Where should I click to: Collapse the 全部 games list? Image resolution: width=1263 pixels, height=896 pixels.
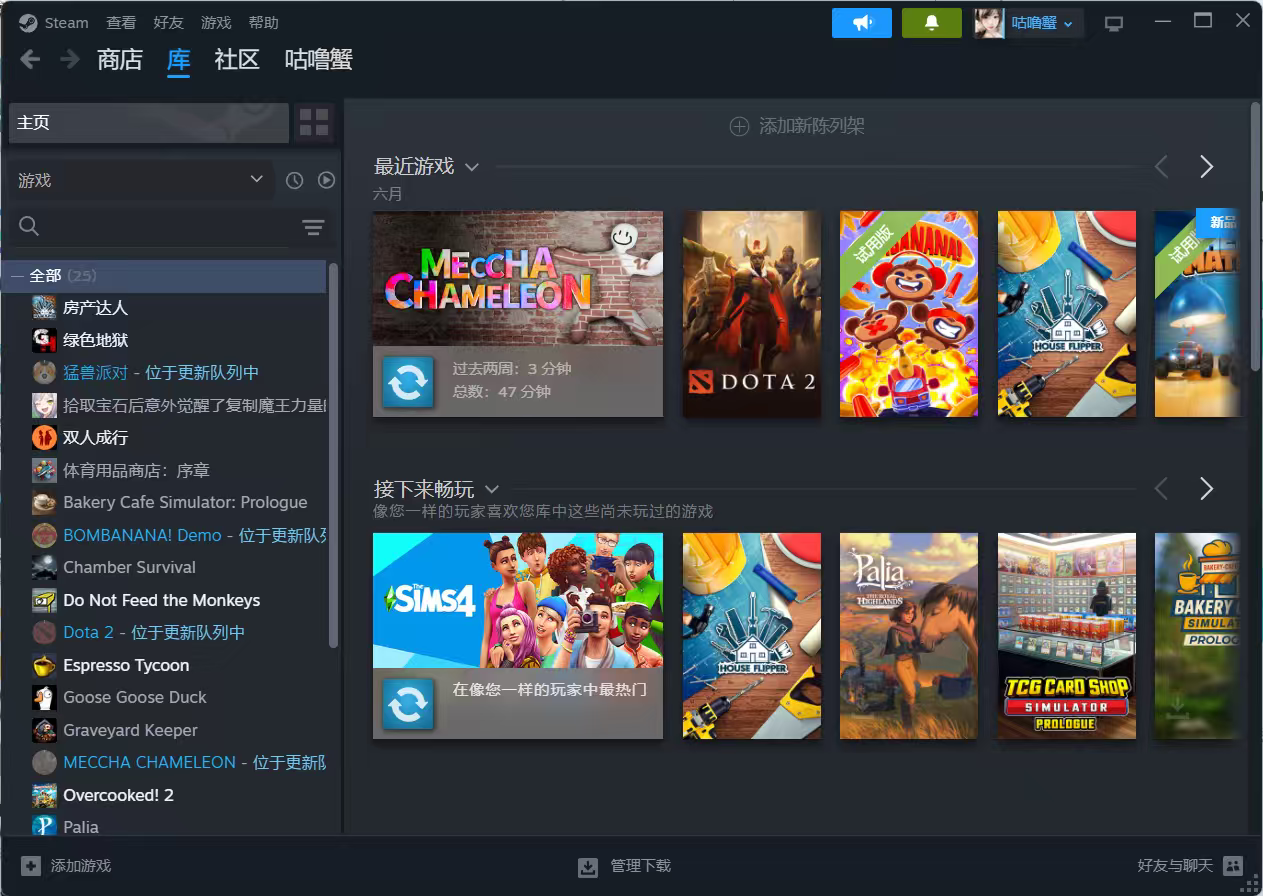click(x=17, y=276)
